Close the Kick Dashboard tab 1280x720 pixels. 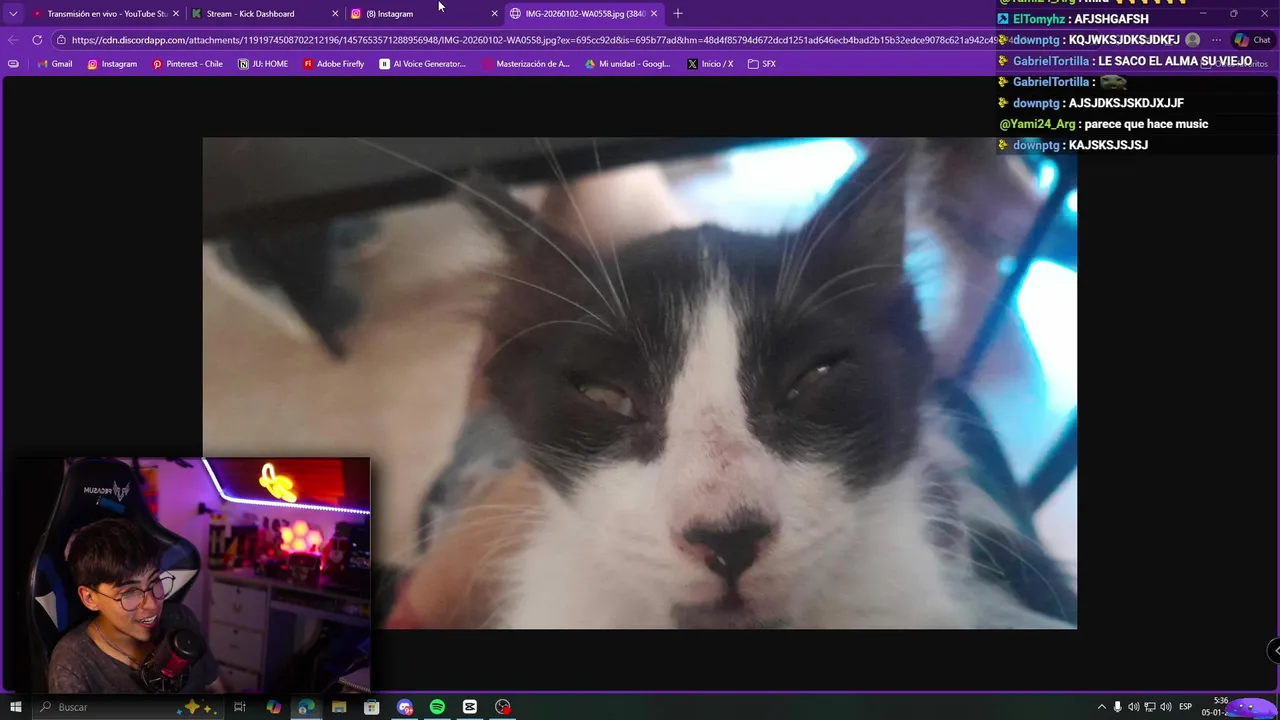coord(335,14)
